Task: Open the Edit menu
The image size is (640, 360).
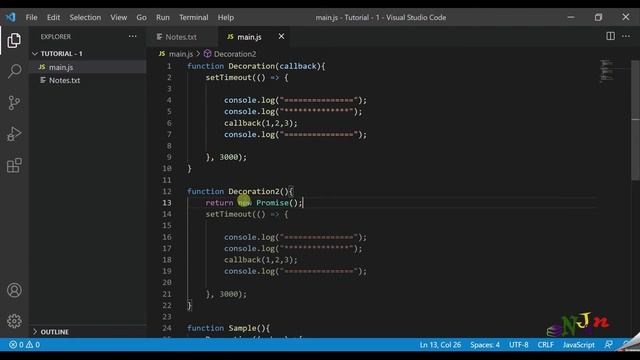Action: coord(53,17)
